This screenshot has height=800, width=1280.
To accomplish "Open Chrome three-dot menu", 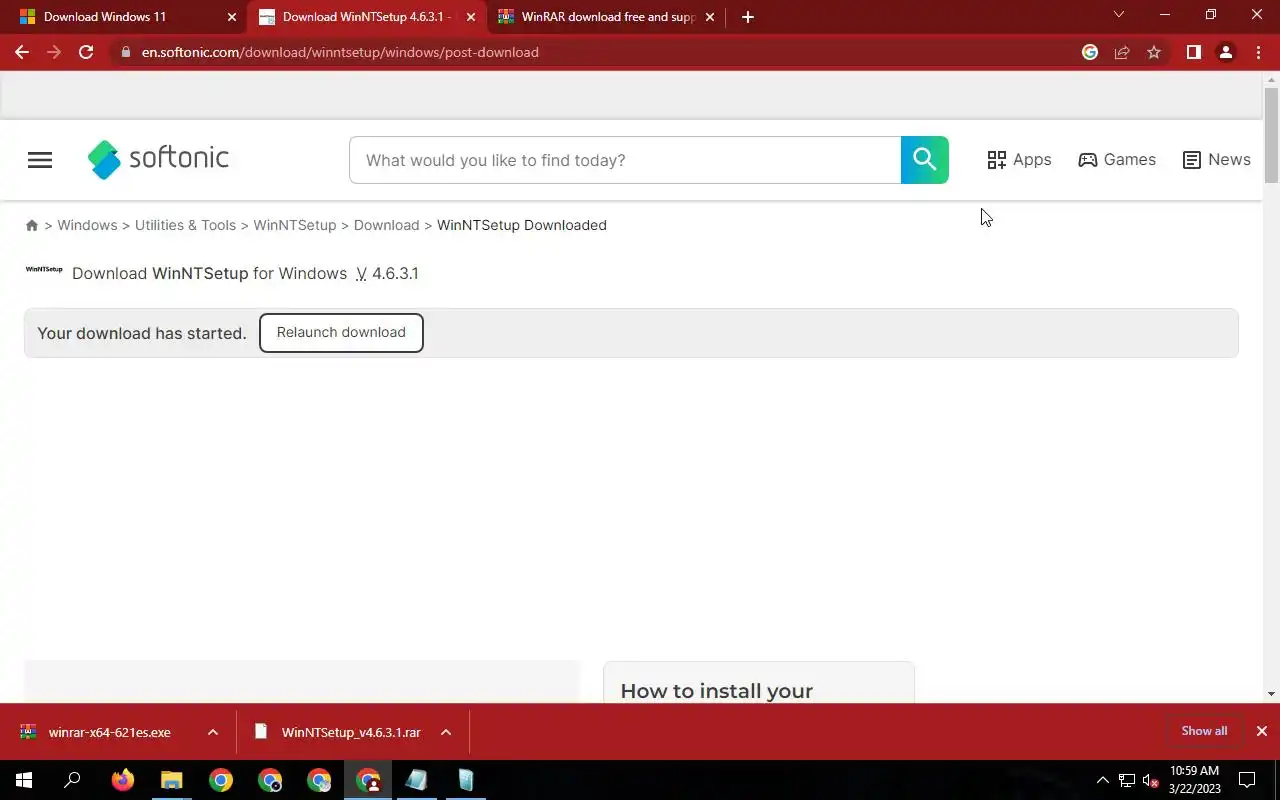I will 1259,52.
